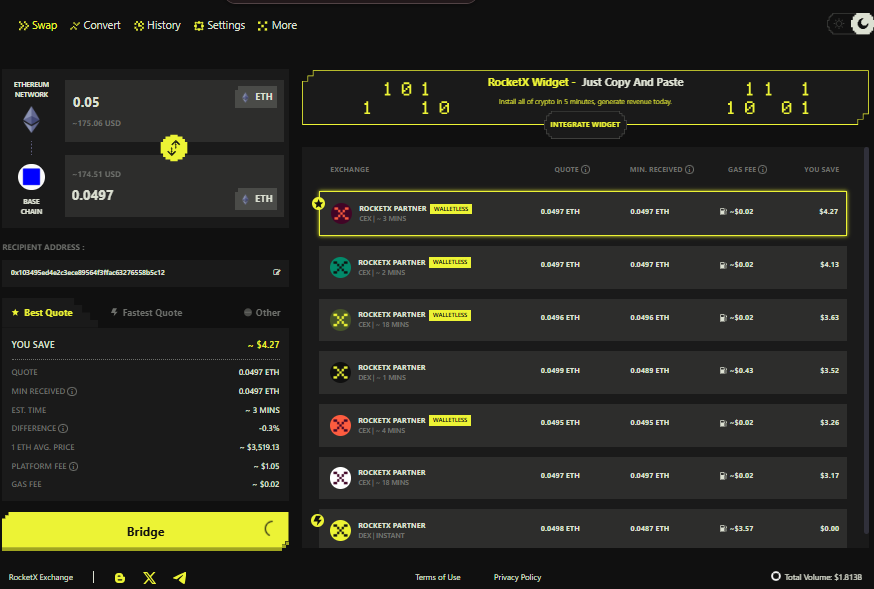
Task: Open the History tab
Action: pos(158,25)
